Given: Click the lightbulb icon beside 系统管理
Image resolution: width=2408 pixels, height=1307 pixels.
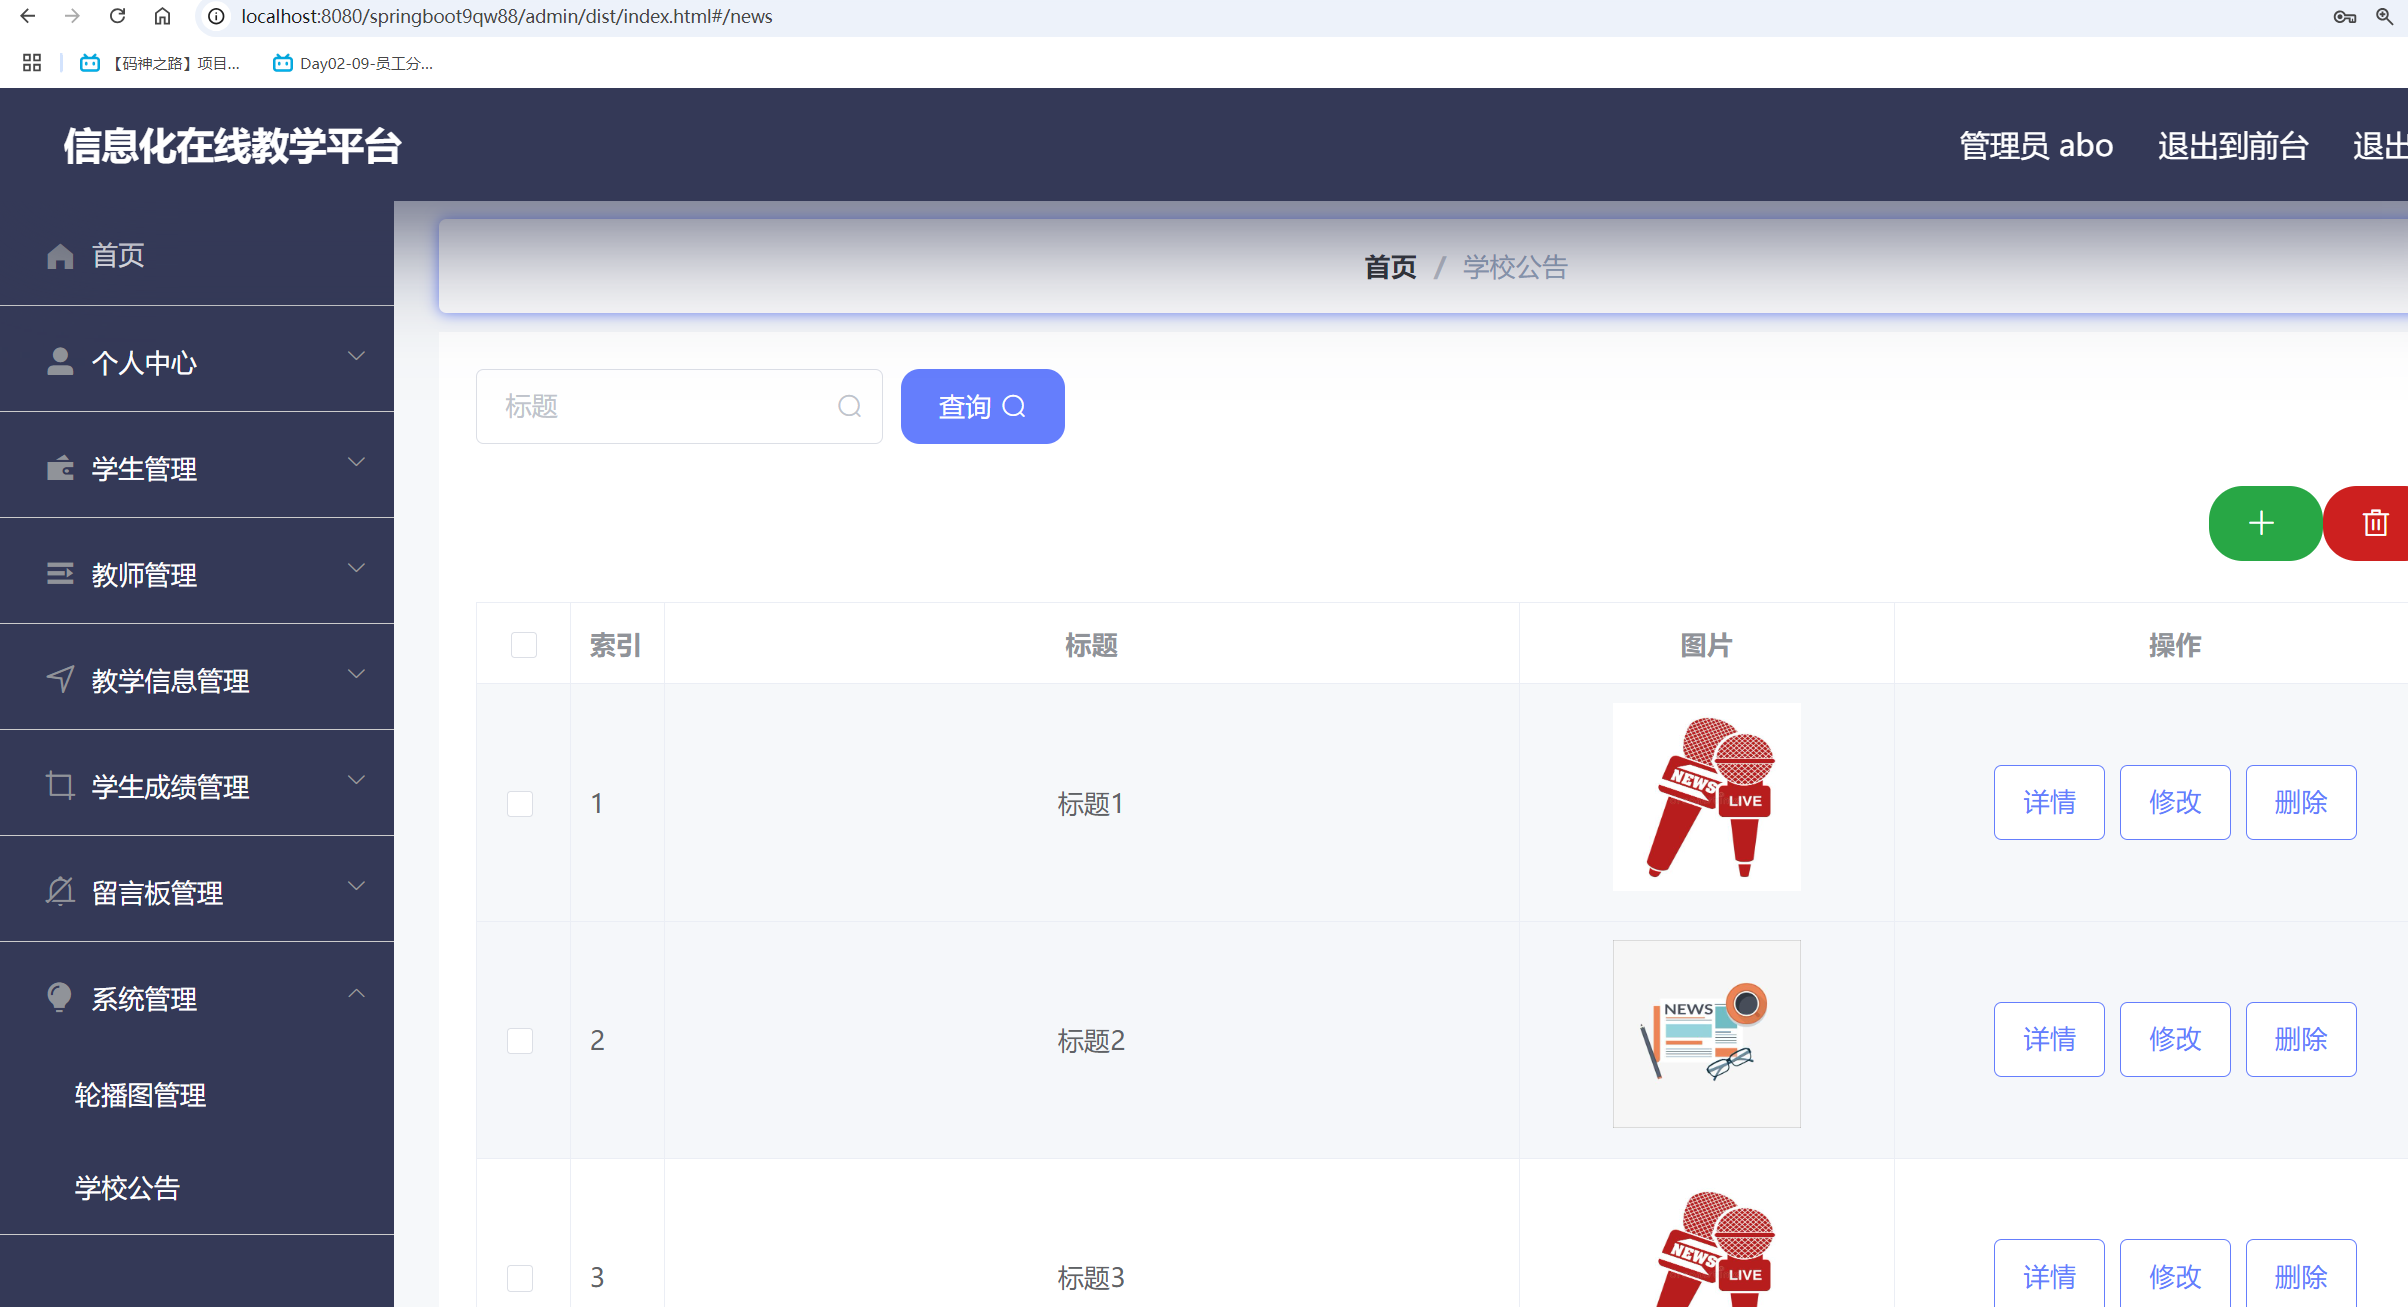Looking at the screenshot, I should 59,997.
